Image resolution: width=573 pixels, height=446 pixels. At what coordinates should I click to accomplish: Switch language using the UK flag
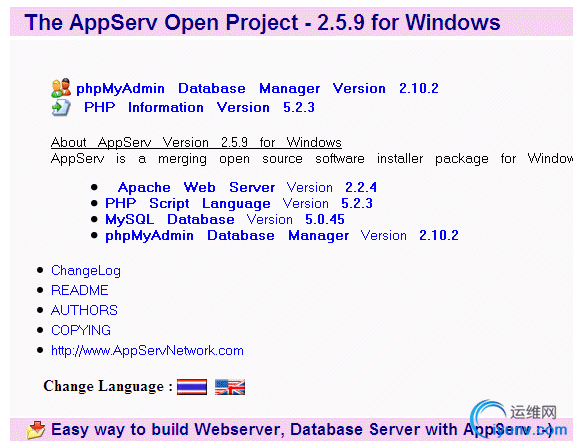[x=230, y=387]
